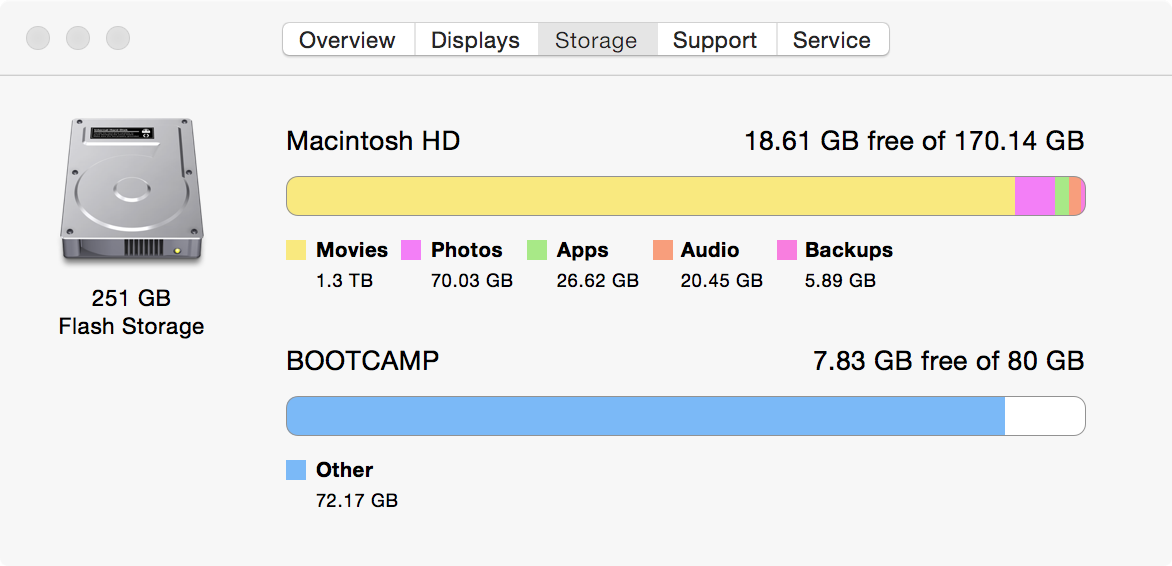Open the Displays tab
Image resolution: width=1172 pixels, height=566 pixels.
pyautogui.click(x=475, y=40)
